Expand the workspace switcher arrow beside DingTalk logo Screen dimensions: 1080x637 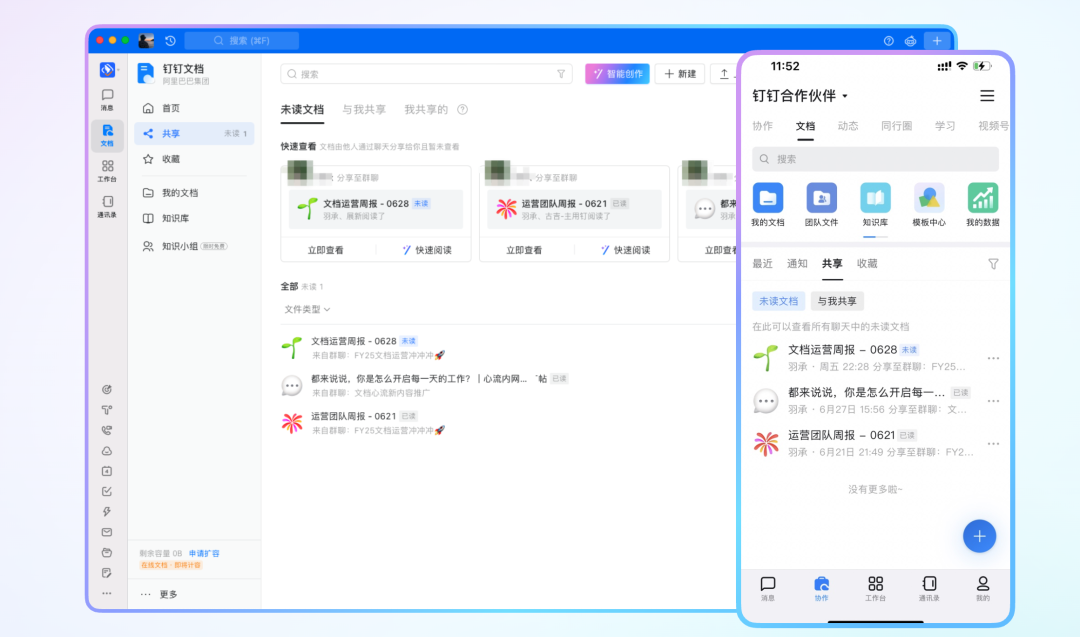tap(118, 70)
